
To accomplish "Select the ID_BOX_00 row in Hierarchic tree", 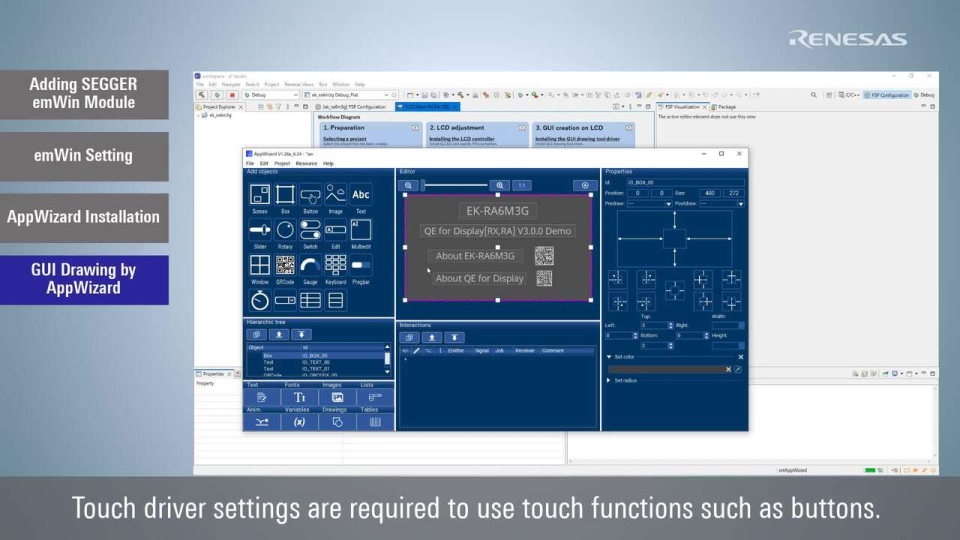I will click(315, 356).
